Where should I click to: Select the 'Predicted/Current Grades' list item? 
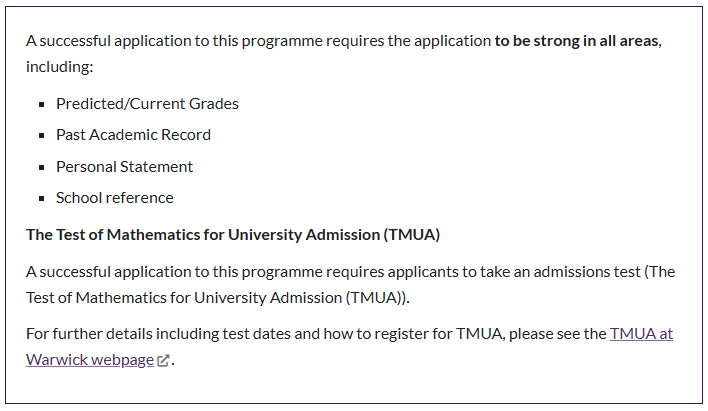pos(147,104)
